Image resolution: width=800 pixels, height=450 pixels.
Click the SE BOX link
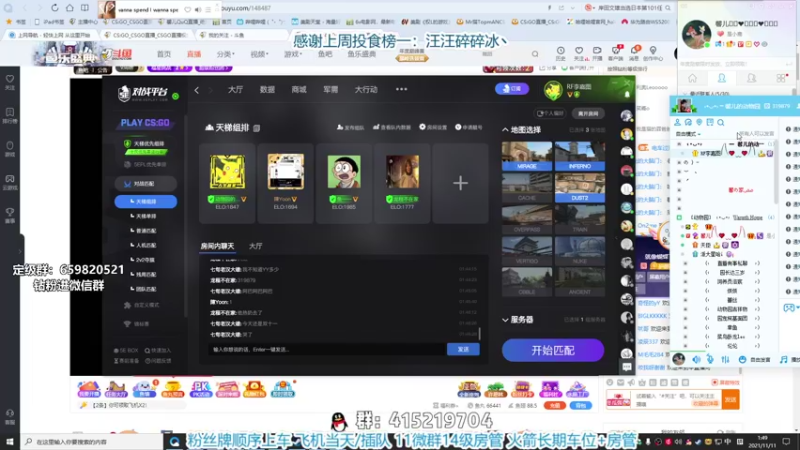click(126, 351)
